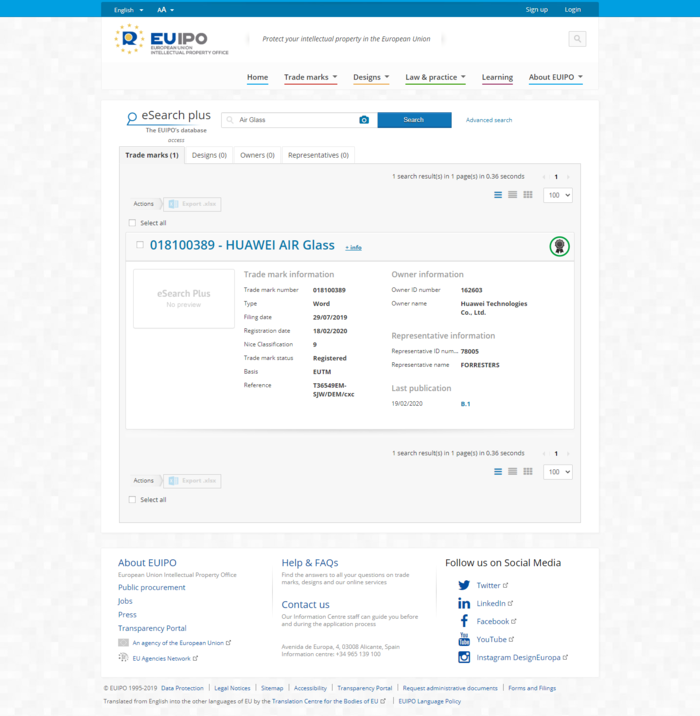Switch to top grid view icon
Viewport: 700px width, 716px height.
[x=528, y=195]
